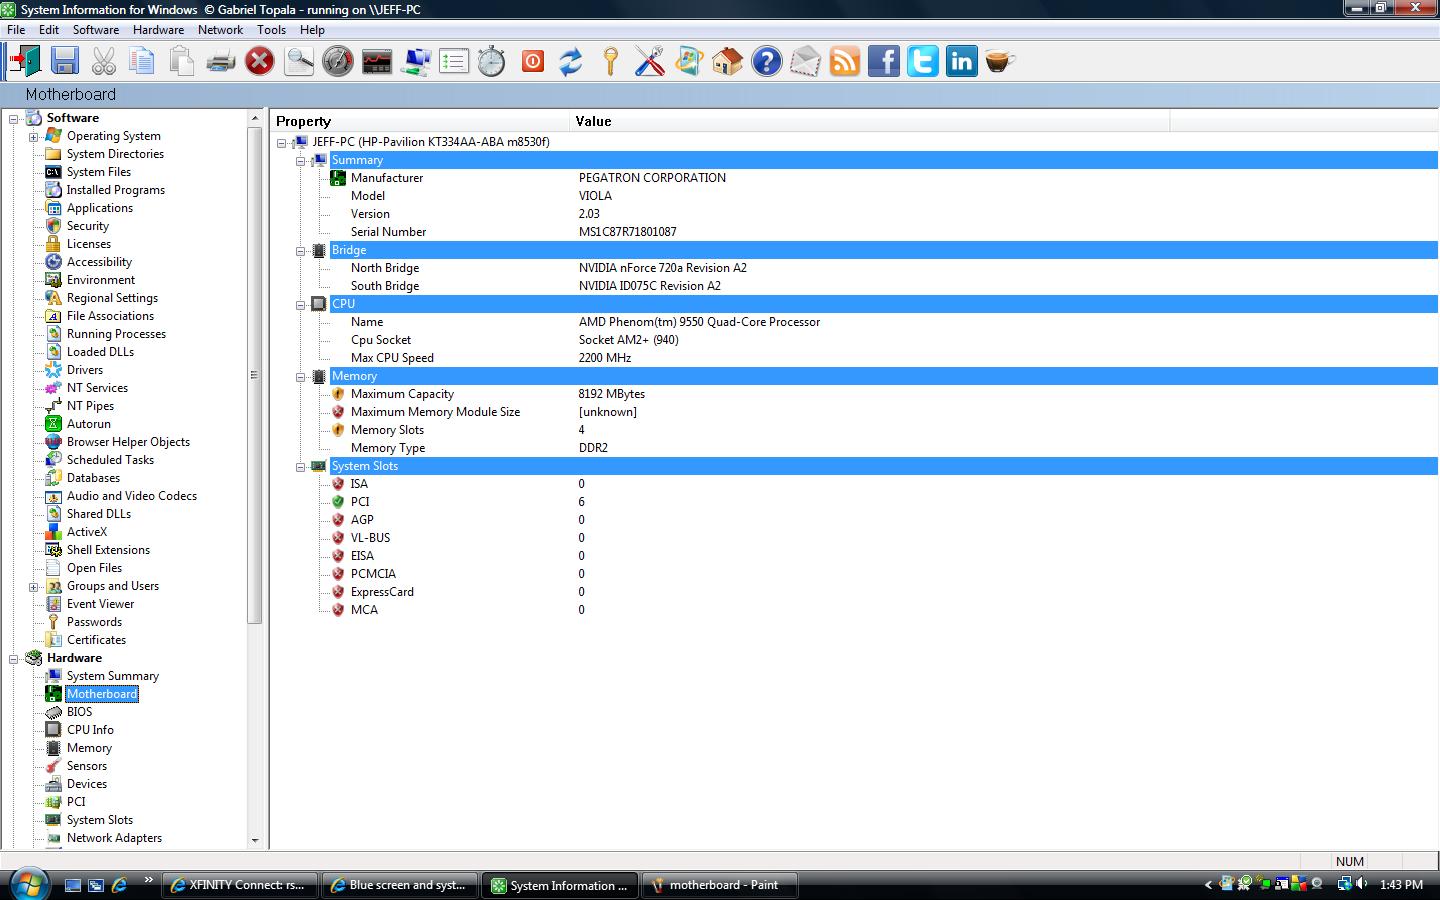
Task: Click the magnifying glass search icon
Action: click(x=299, y=62)
